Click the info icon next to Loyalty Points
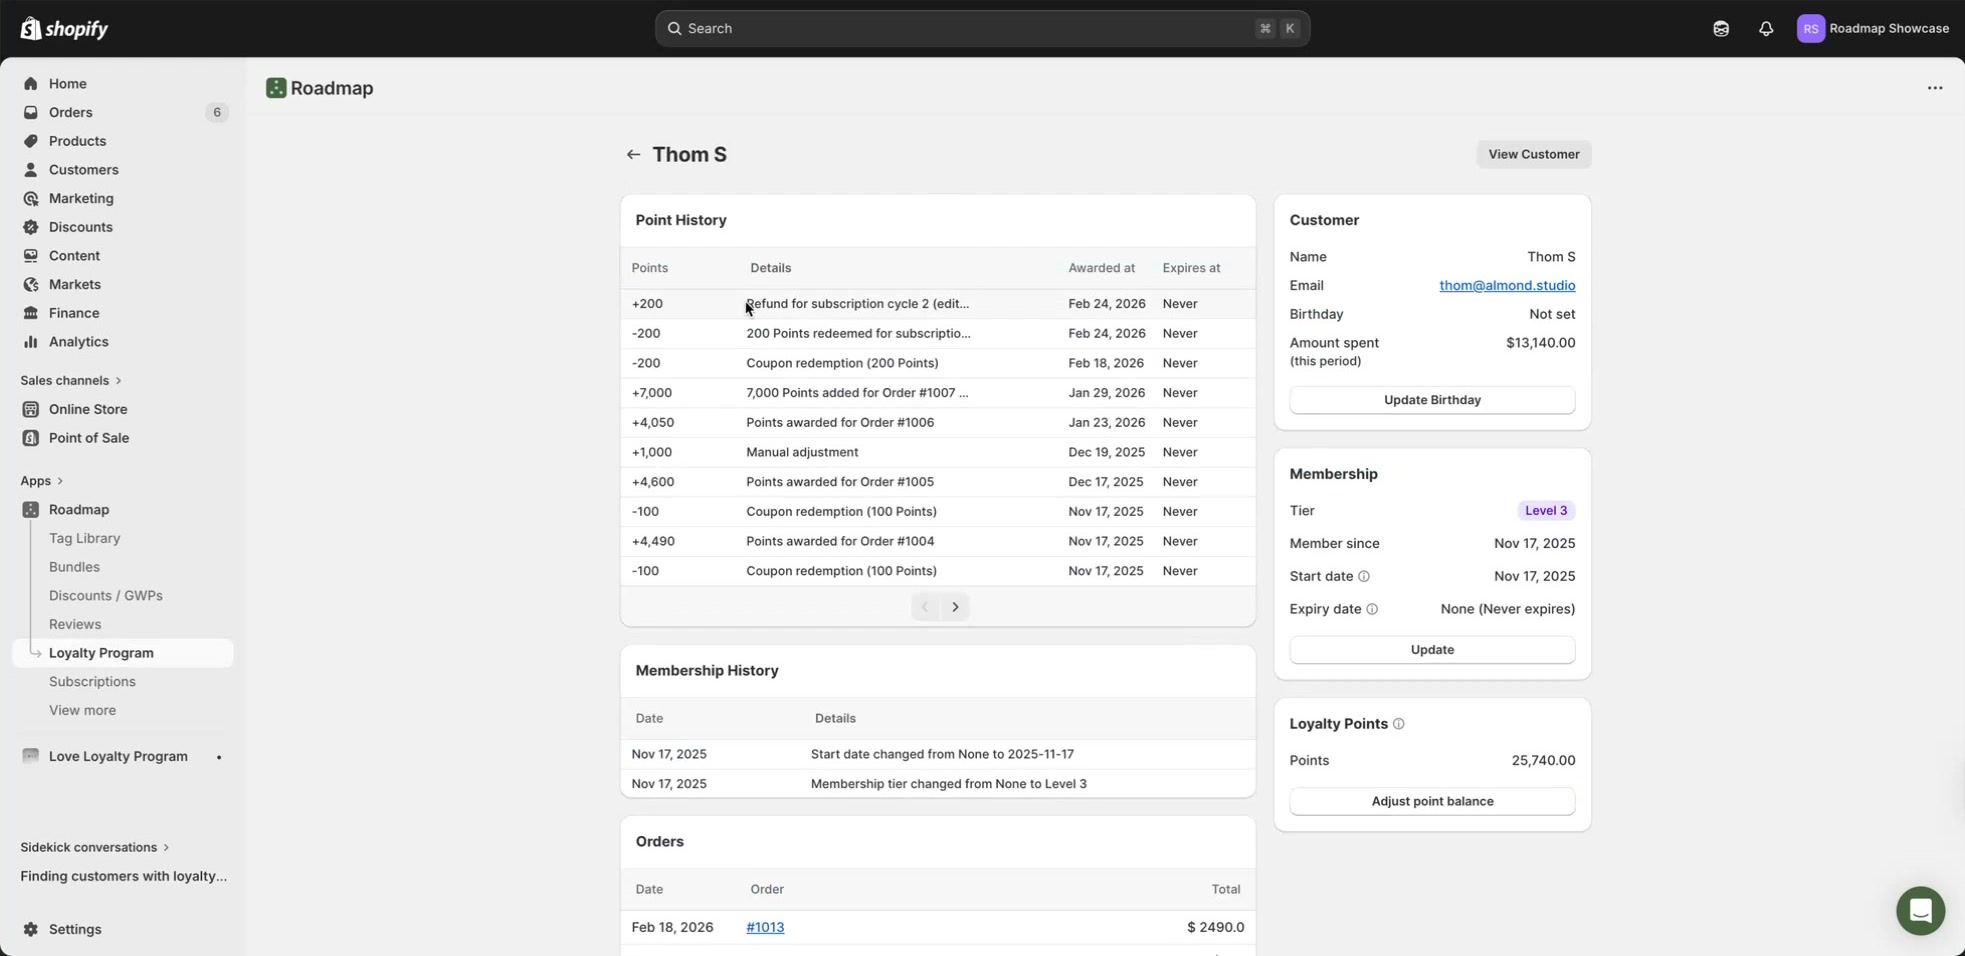Viewport: 1965px width, 956px height. pyautogui.click(x=1398, y=724)
